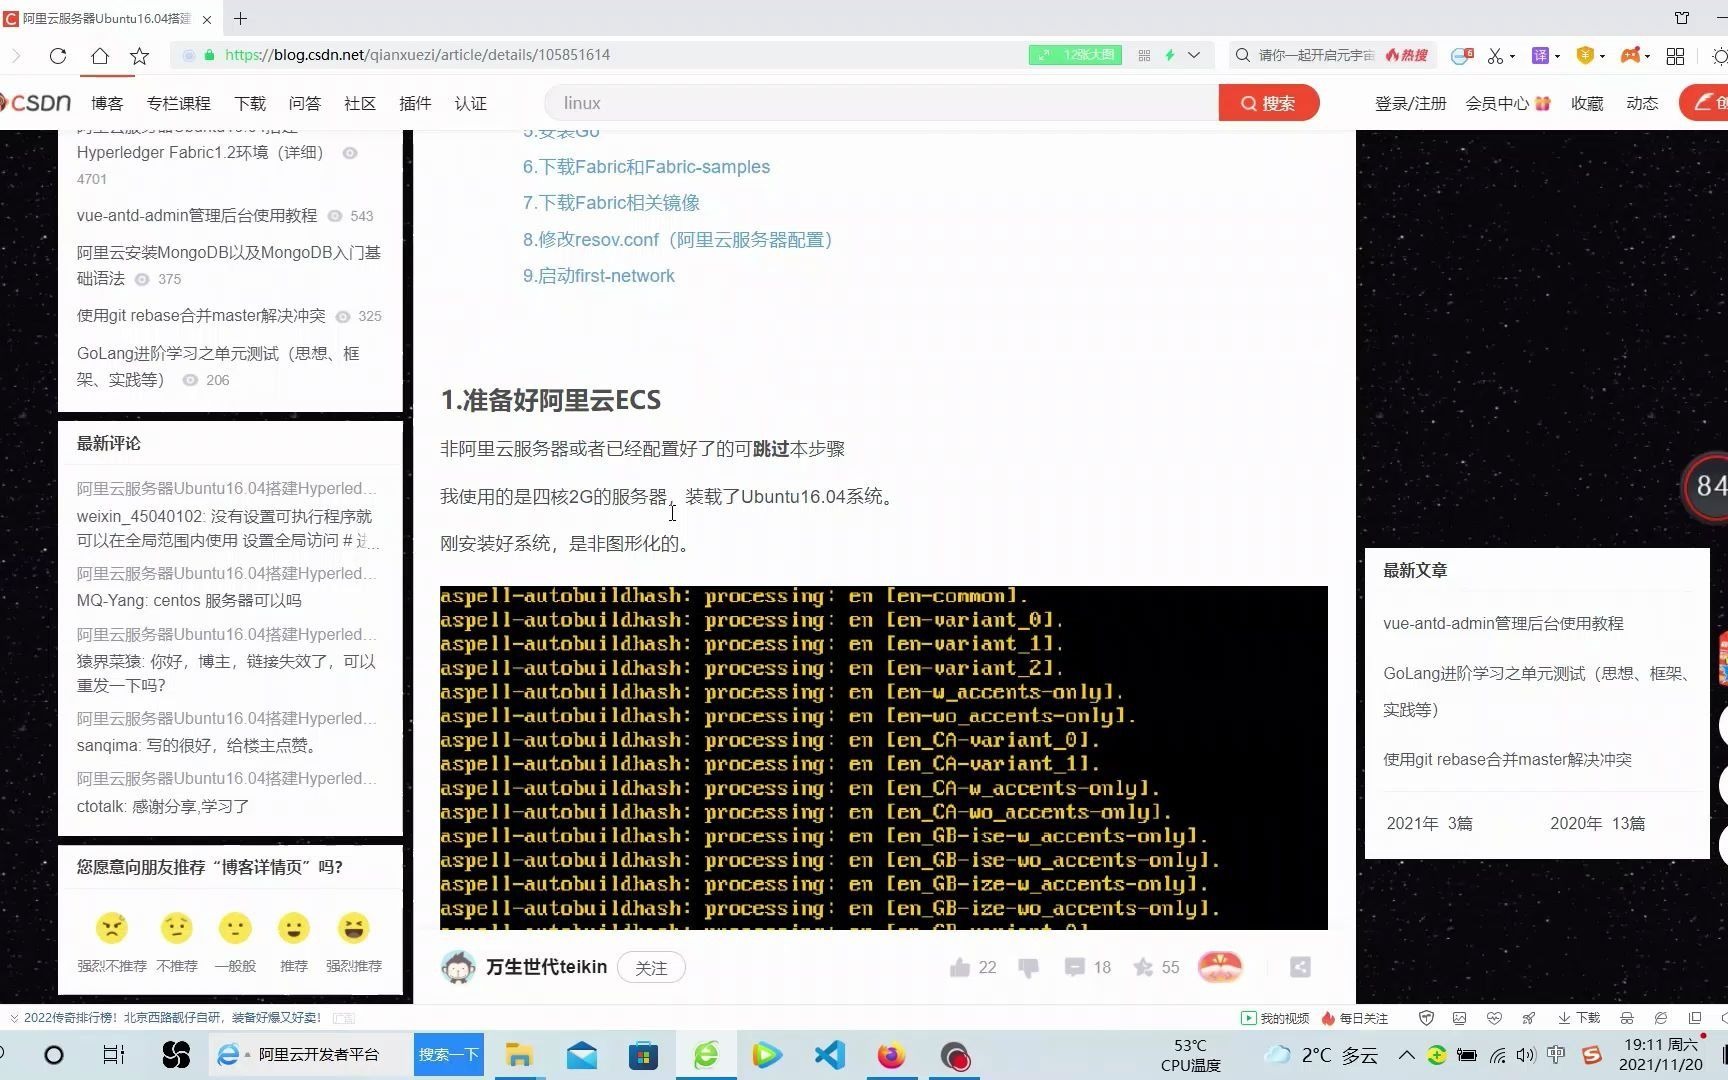Click the orange 搜索 search button
The image size is (1728, 1080).
1268,103
